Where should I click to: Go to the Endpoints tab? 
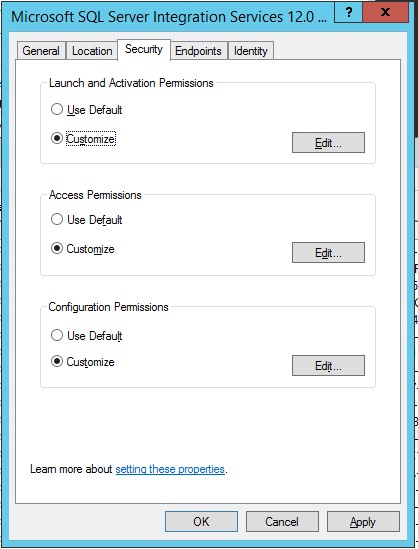(198, 51)
